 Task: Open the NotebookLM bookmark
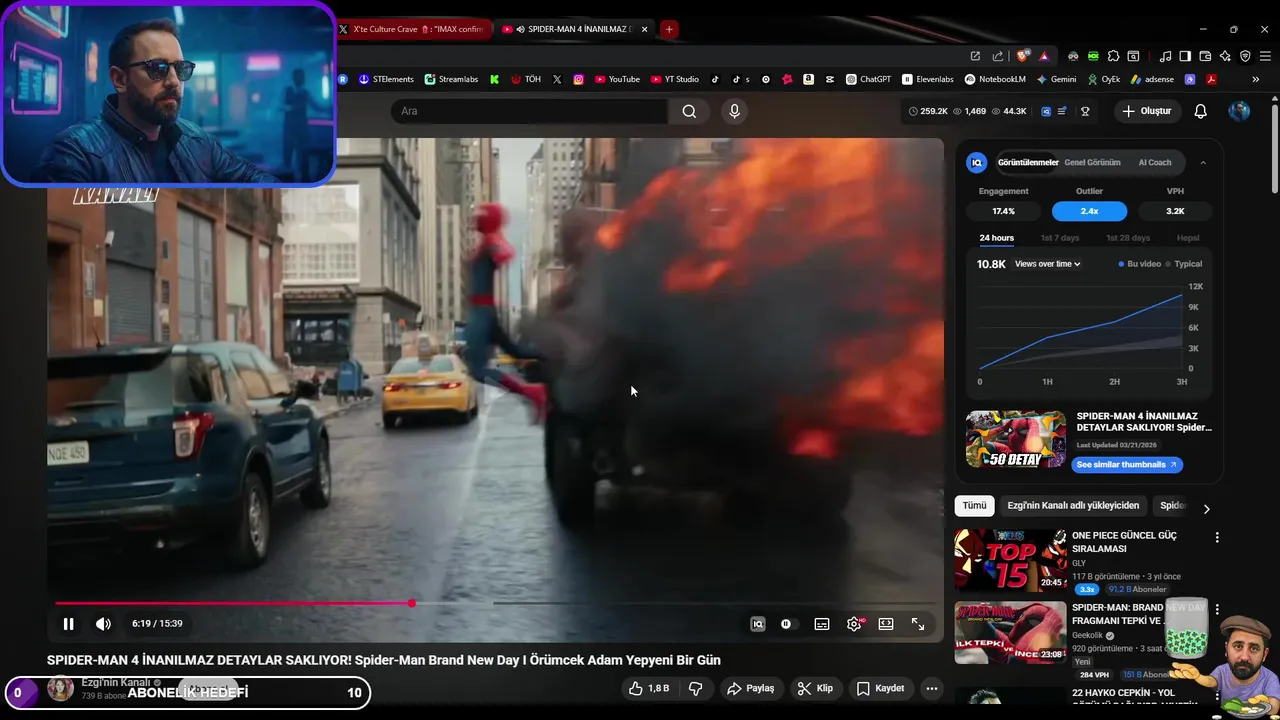pos(995,79)
